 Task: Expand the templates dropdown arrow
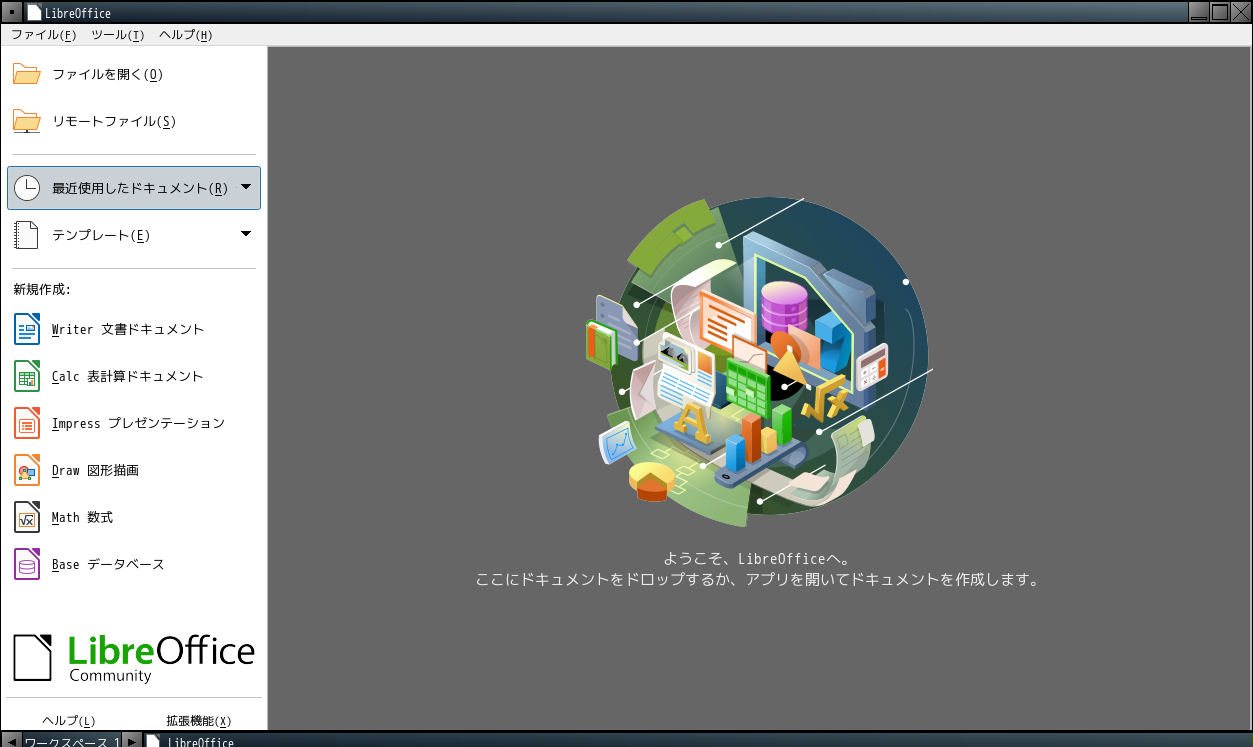(246, 234)
